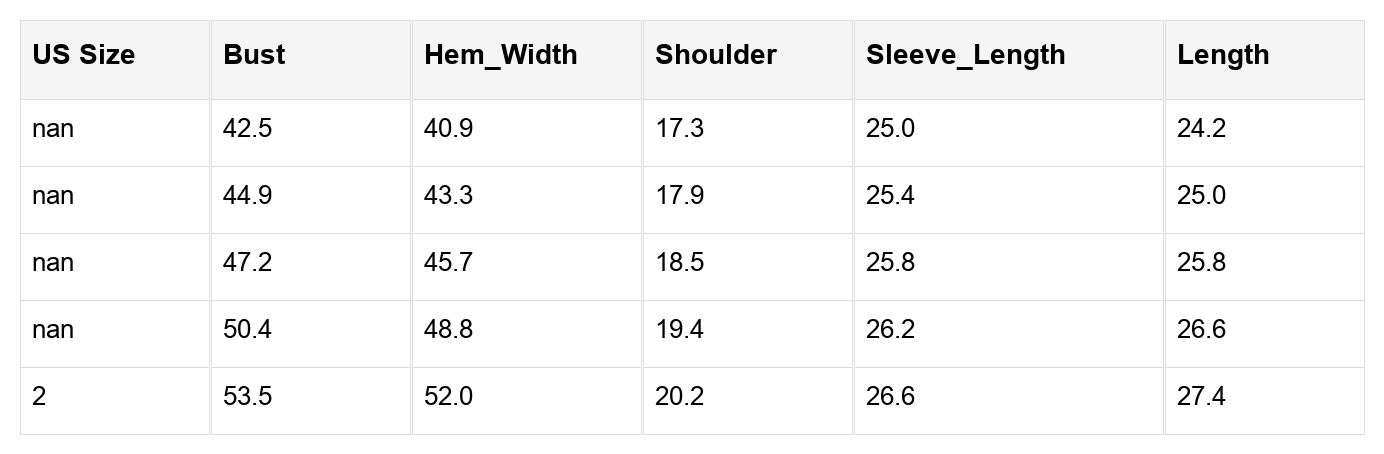
Task: Click the US Size cell containing 2
Action: (x=39, y=397)
